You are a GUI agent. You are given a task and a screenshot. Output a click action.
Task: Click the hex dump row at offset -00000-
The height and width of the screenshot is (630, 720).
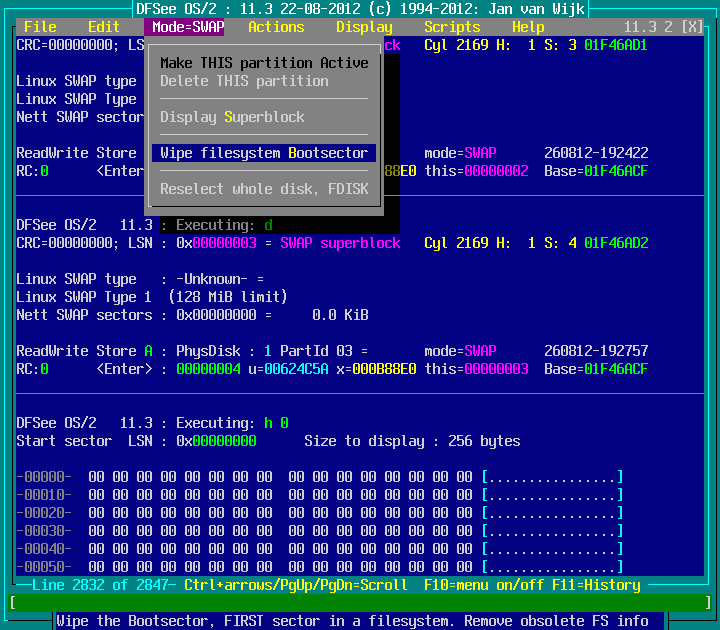pos(320,477)
